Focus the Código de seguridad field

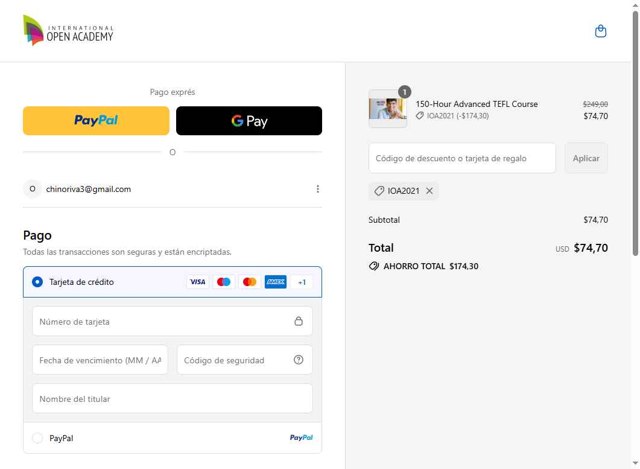point(244,360)
